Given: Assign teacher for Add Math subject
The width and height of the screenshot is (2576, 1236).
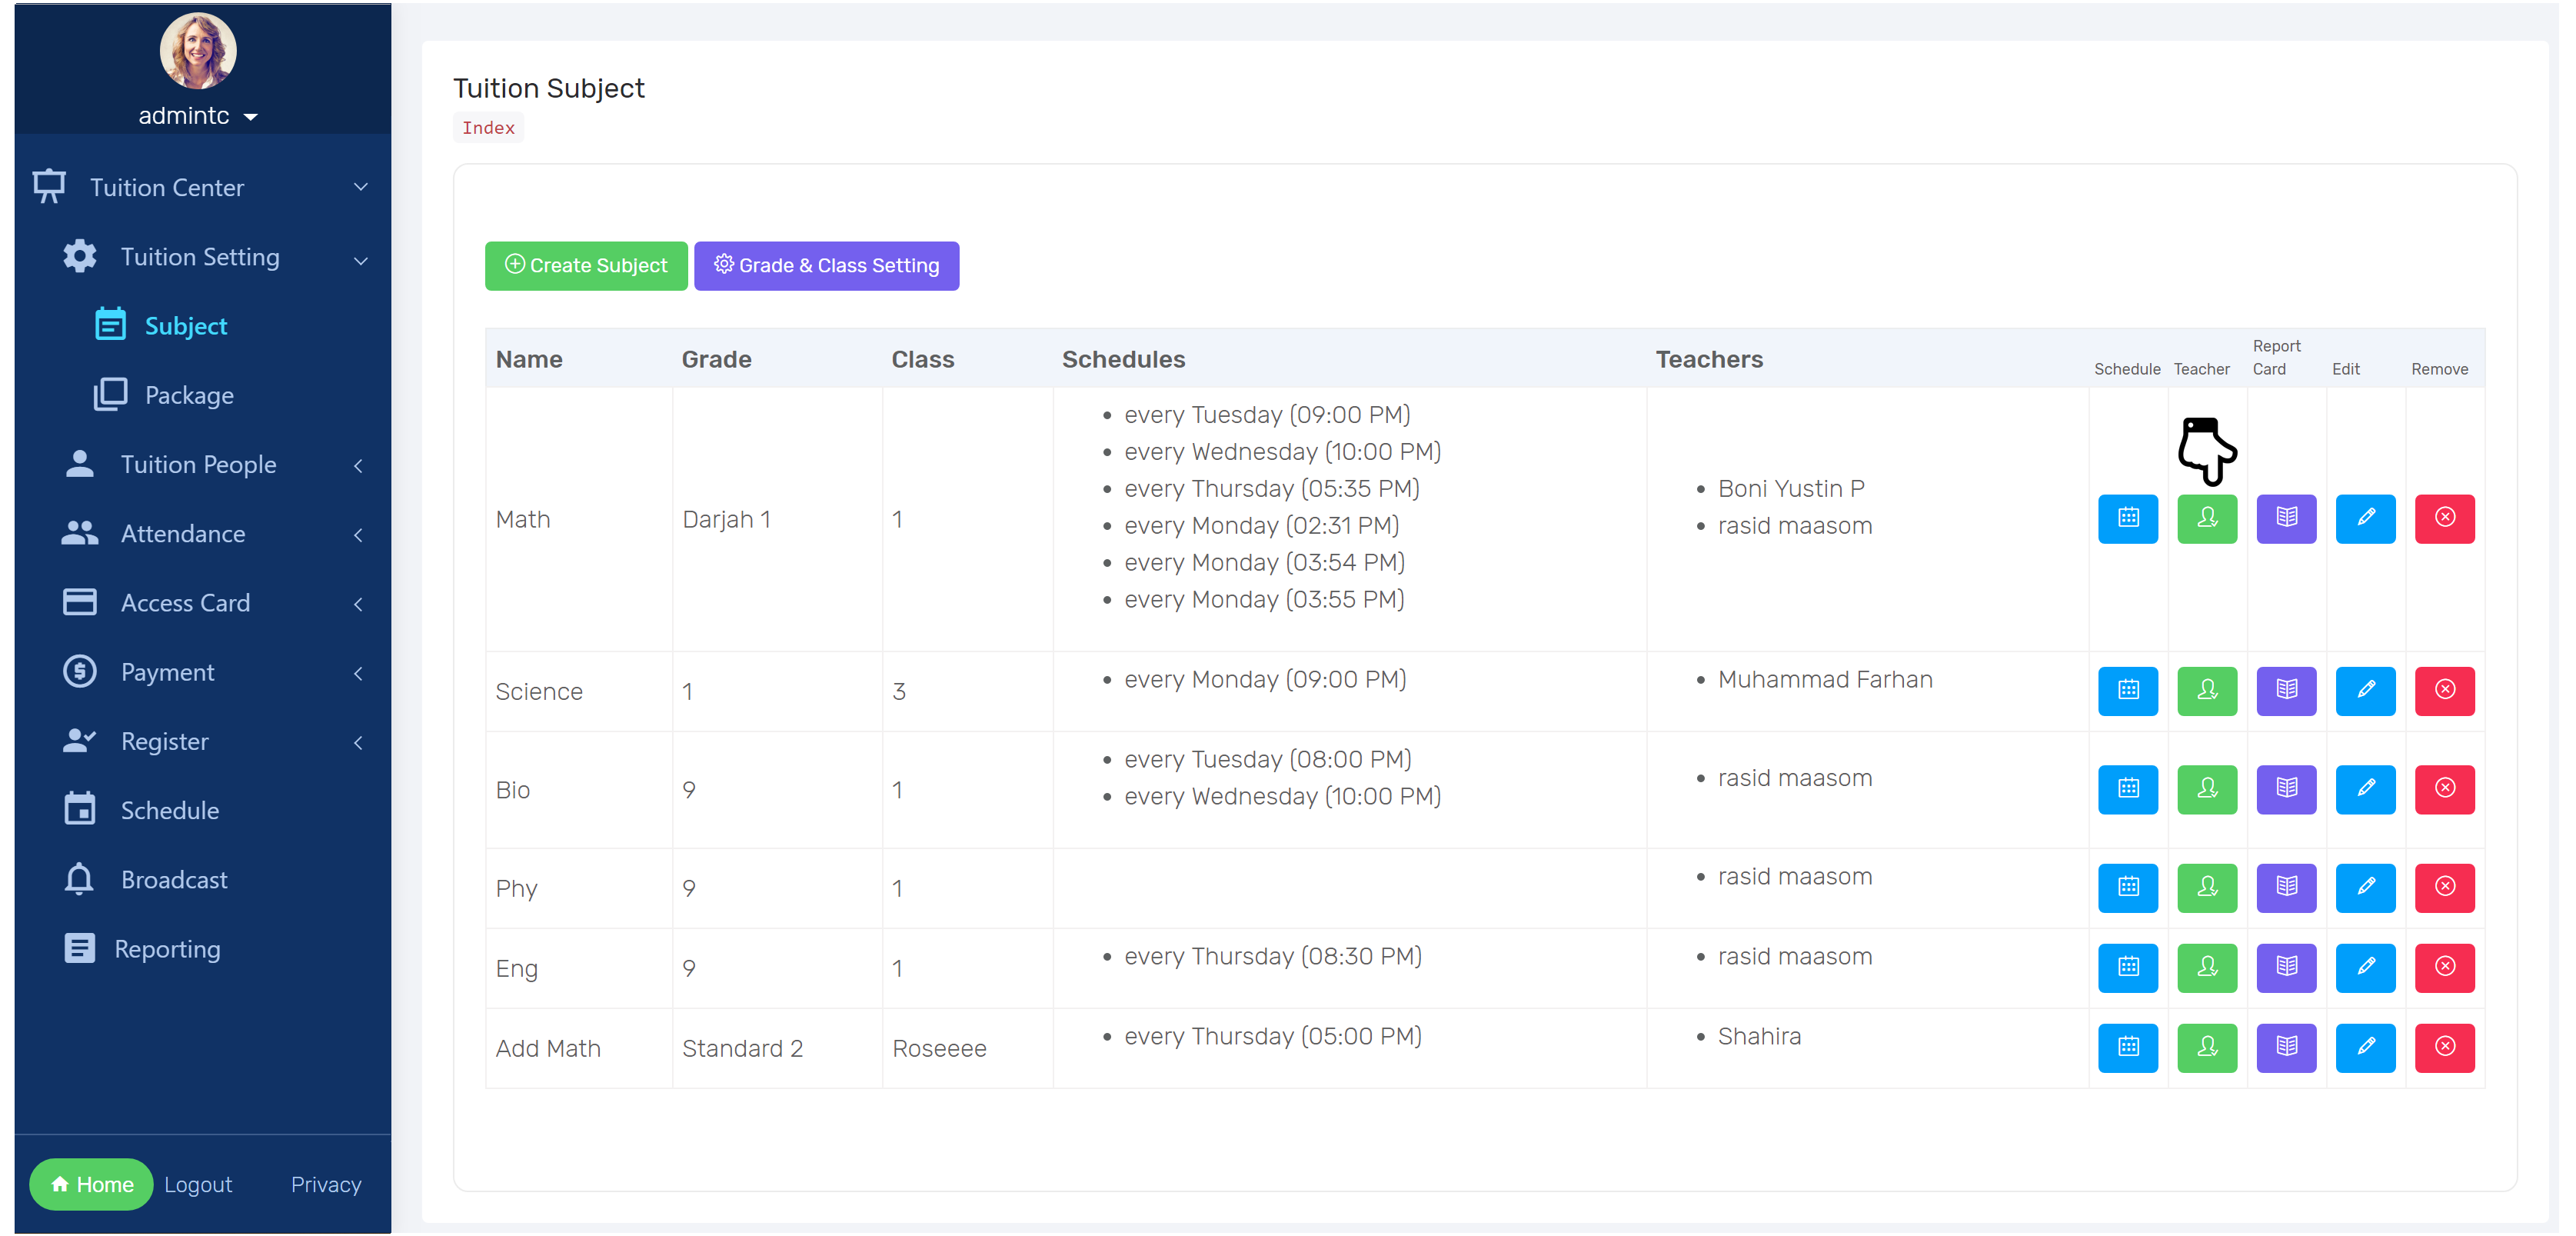Looking at the screenshot, I should pyautogui.click(x=2206, y=1047).
